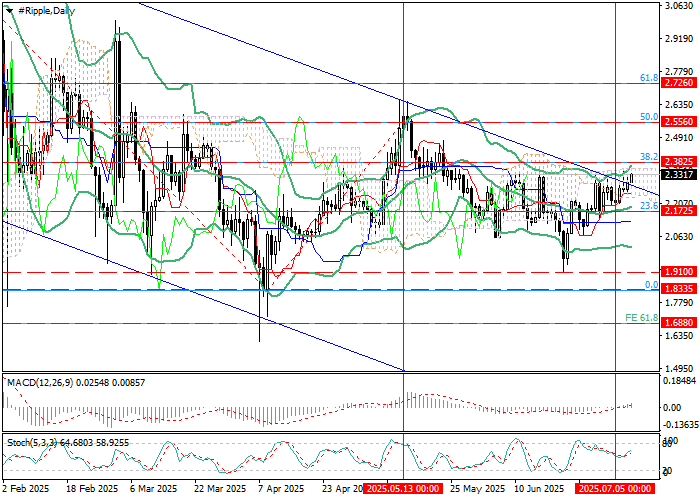Click the Fibonacci 61.8 level label
This screenshot has width=700, height=500.
click(x=649, y=78)
